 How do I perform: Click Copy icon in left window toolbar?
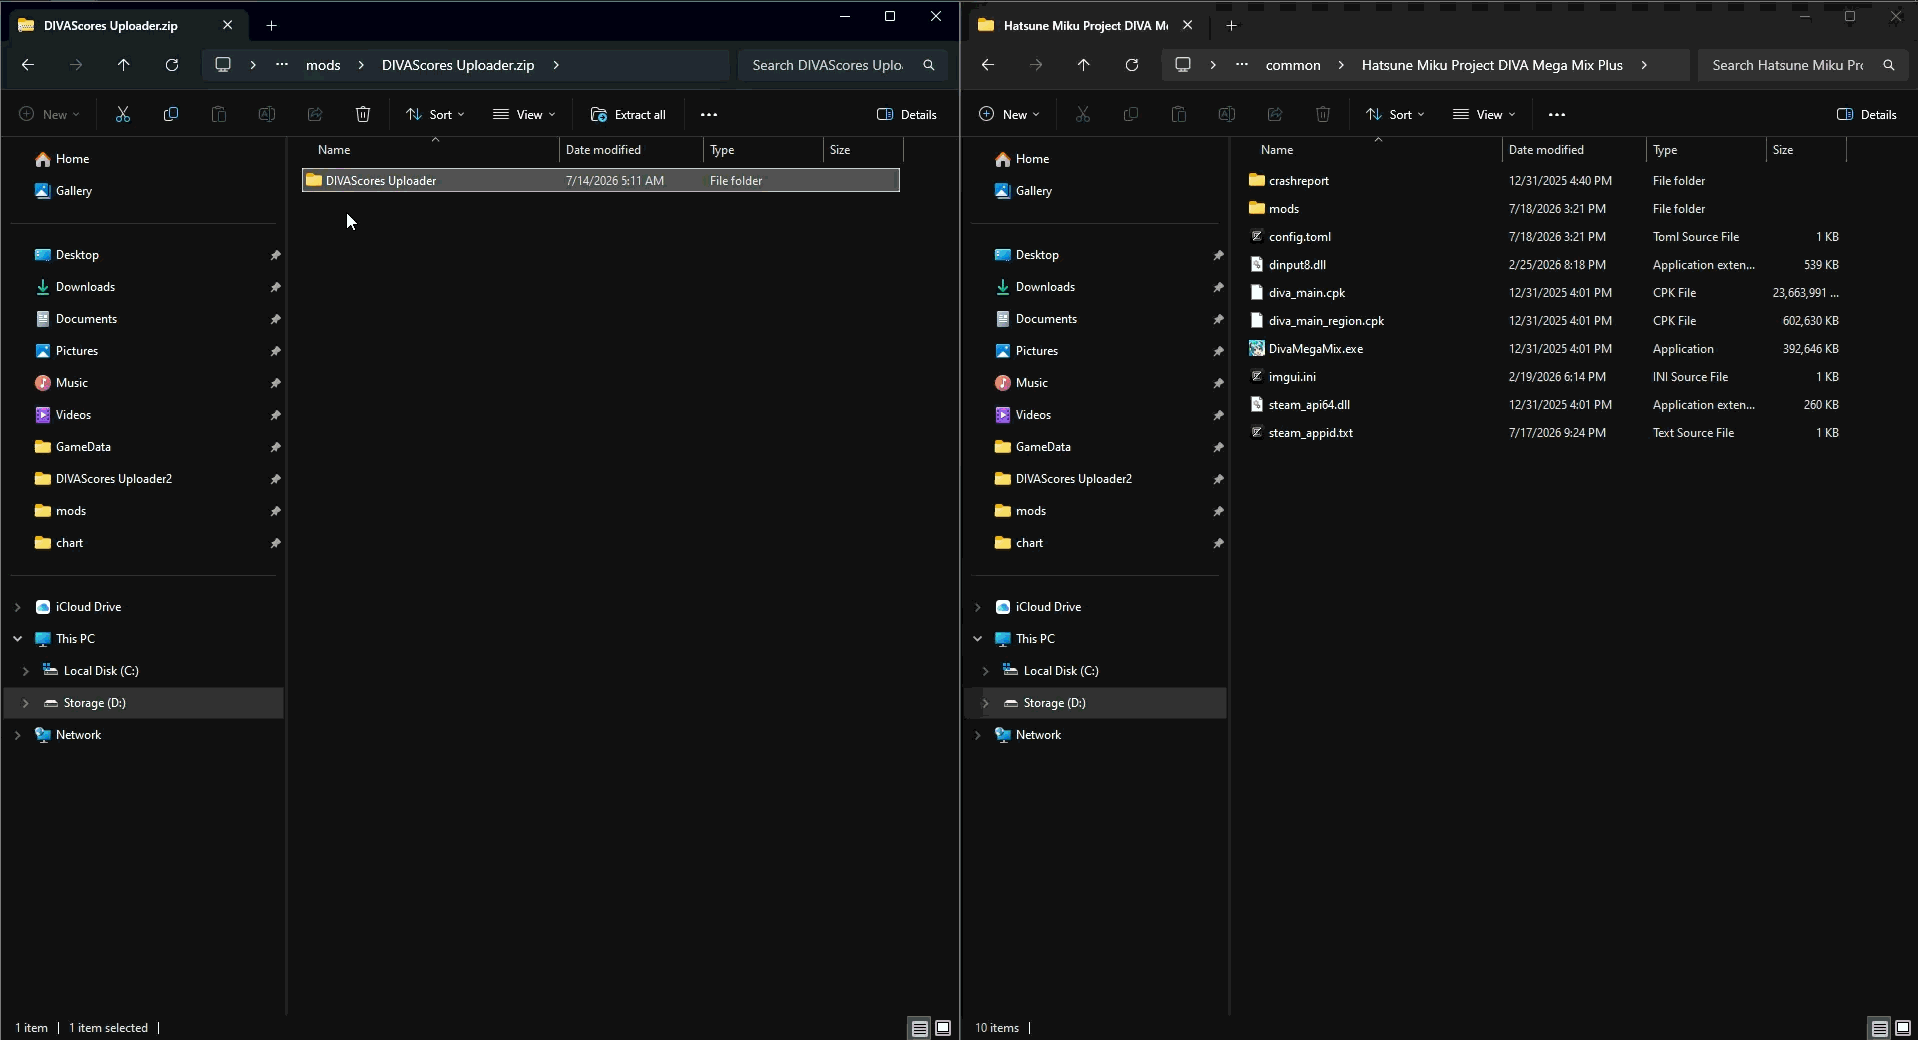click(x=171, y=115)
